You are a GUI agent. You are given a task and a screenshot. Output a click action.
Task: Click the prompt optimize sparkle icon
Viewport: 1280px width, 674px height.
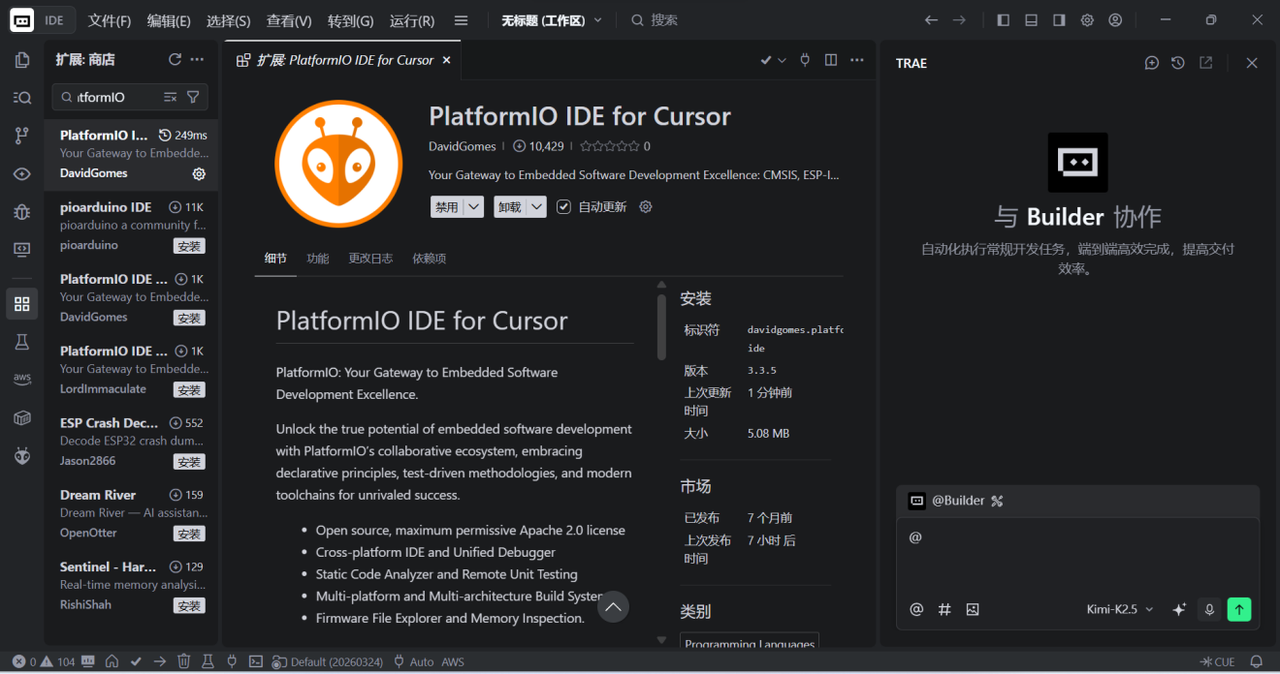click(x=1179, y=609)
